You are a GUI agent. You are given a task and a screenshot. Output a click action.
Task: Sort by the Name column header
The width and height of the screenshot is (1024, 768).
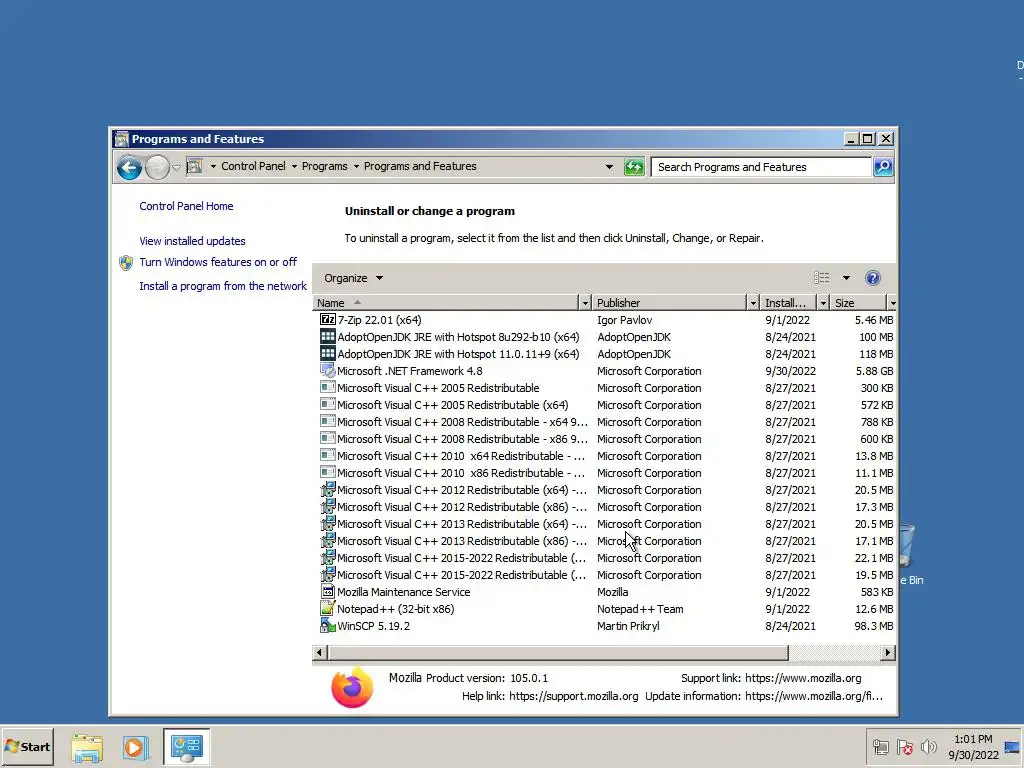tap(445, 303)
